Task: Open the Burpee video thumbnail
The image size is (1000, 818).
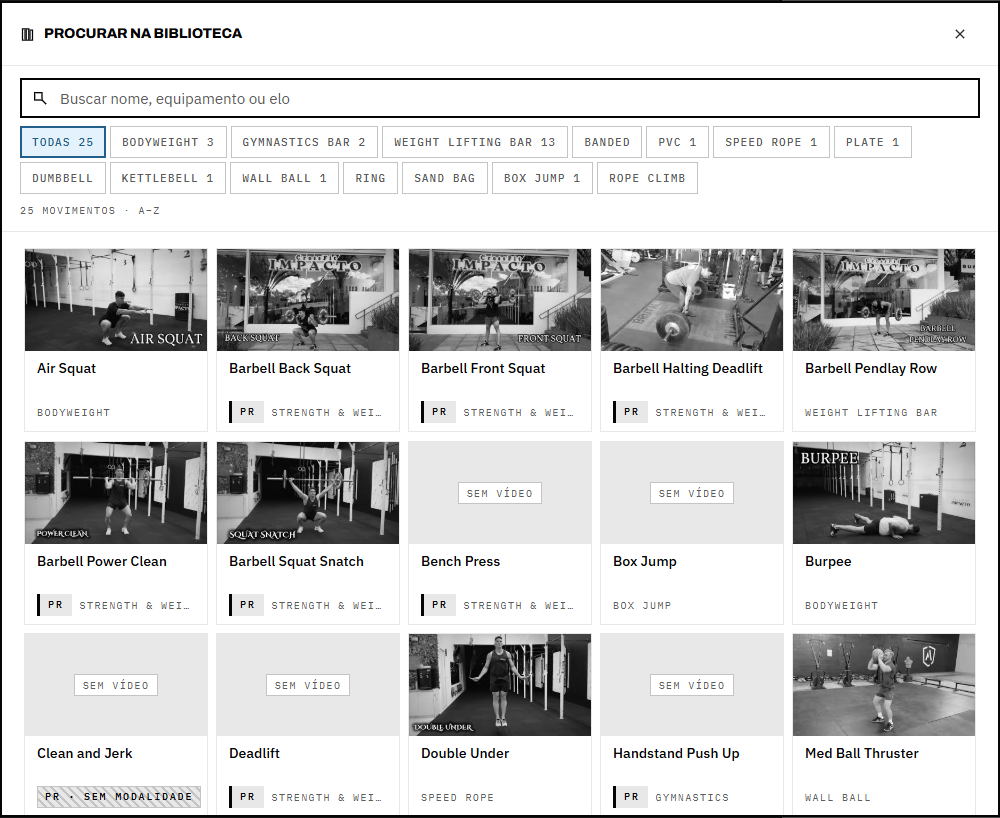Action: click(884, 493)
